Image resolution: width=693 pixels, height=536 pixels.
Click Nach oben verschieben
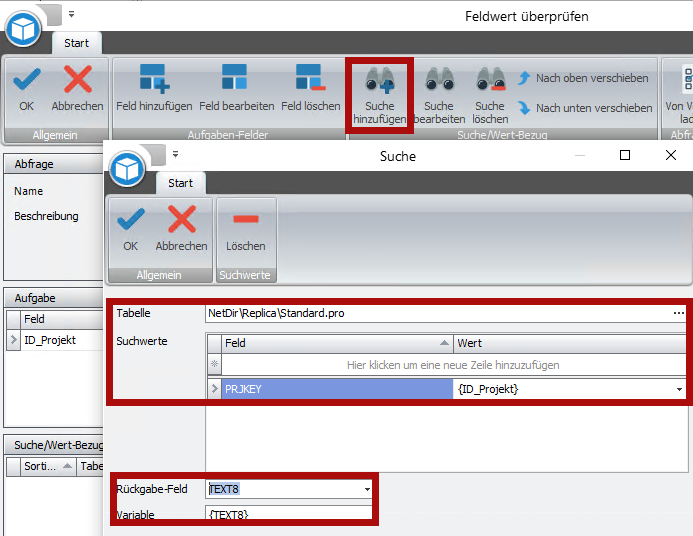coord(582,78)
